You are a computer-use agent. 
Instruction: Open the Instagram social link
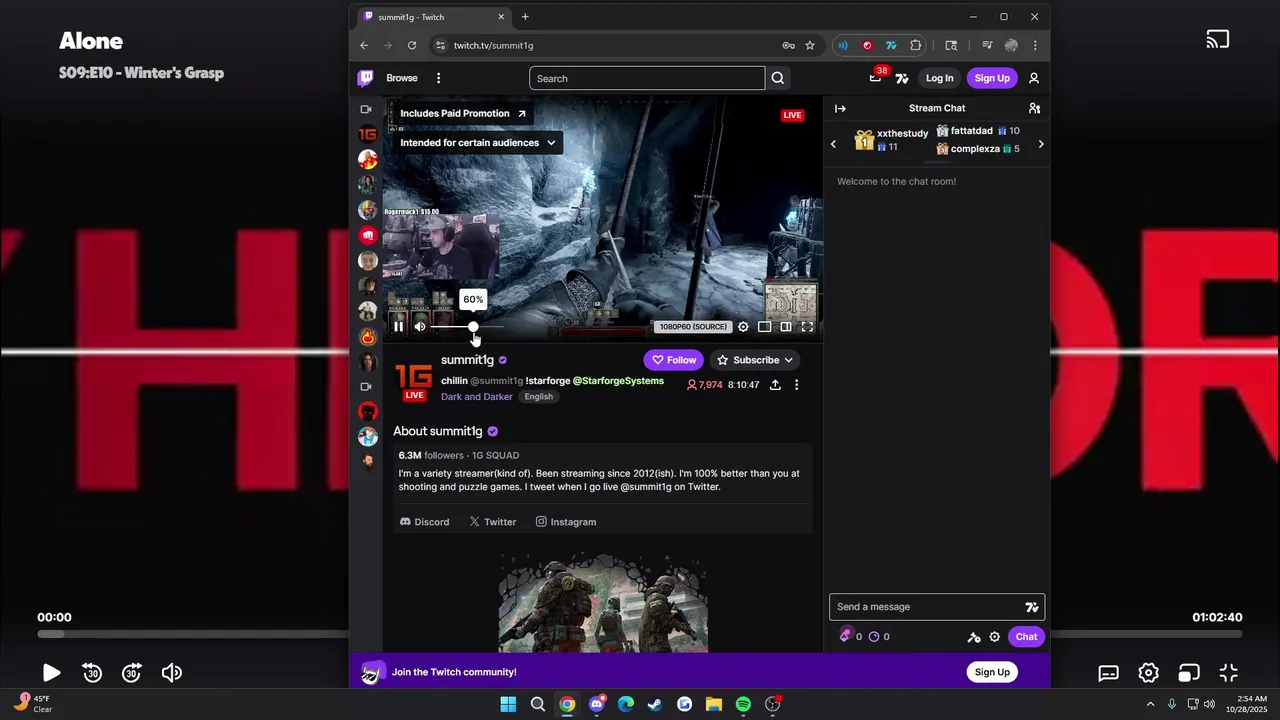(x=566, y=522)
